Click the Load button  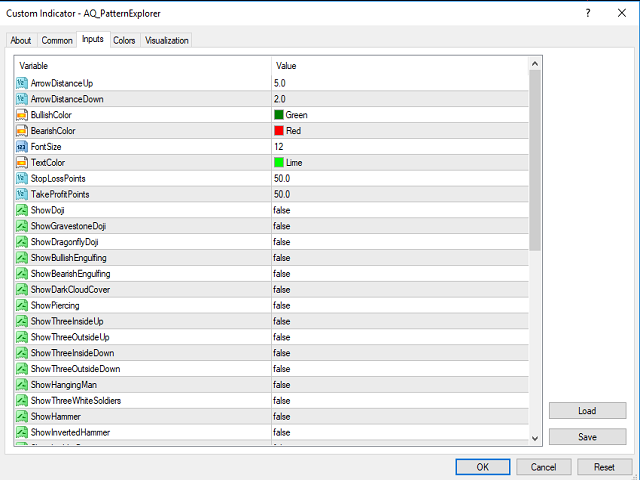click(x=587, y=411)
